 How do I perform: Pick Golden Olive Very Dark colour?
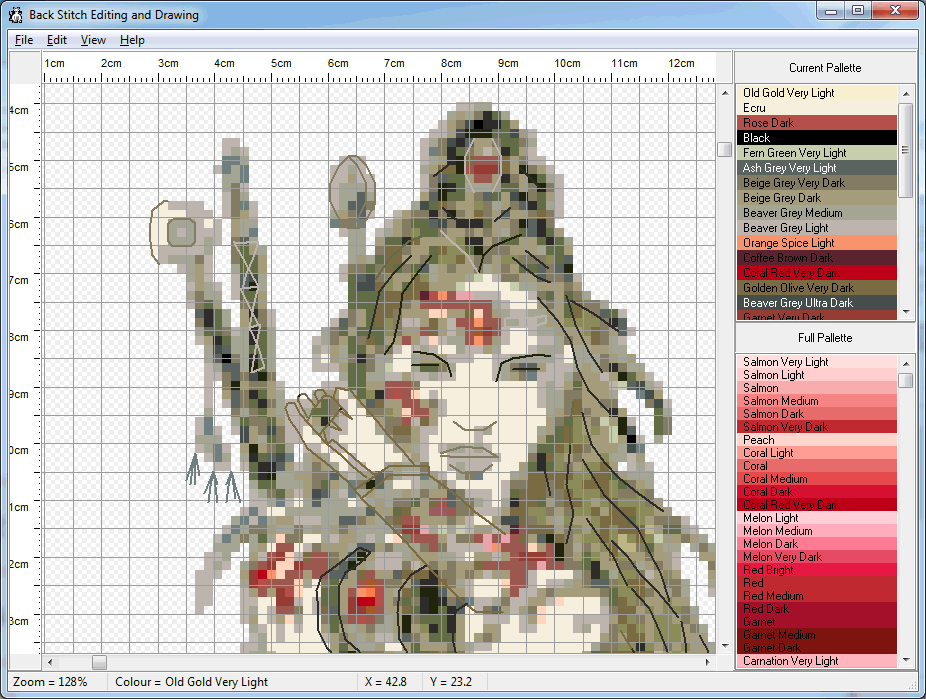(817, 288)
